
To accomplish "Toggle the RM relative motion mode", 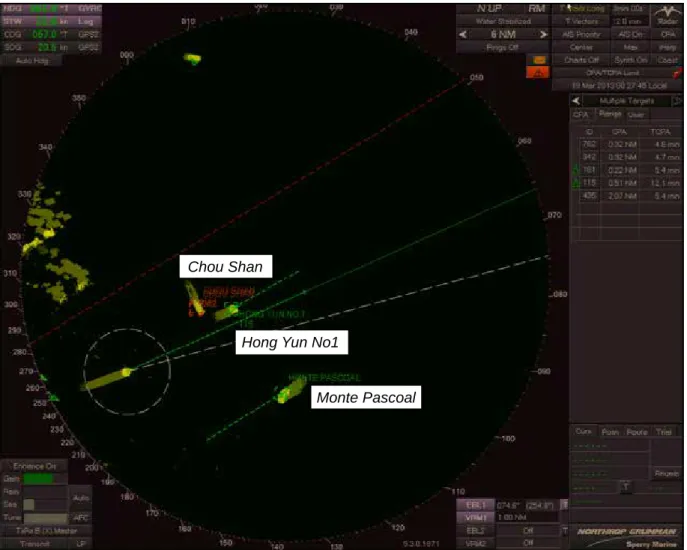I will [x=537, y=9].
